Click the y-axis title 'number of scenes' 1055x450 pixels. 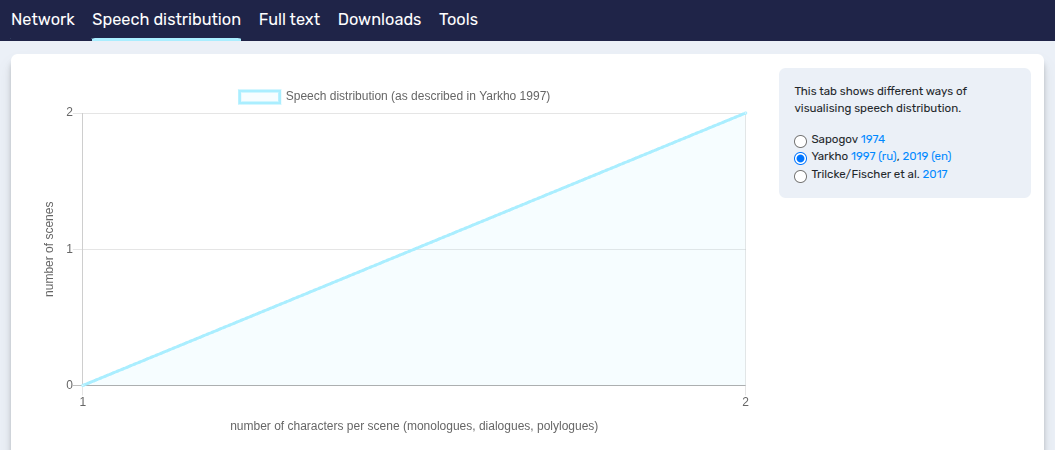[49, 249]
